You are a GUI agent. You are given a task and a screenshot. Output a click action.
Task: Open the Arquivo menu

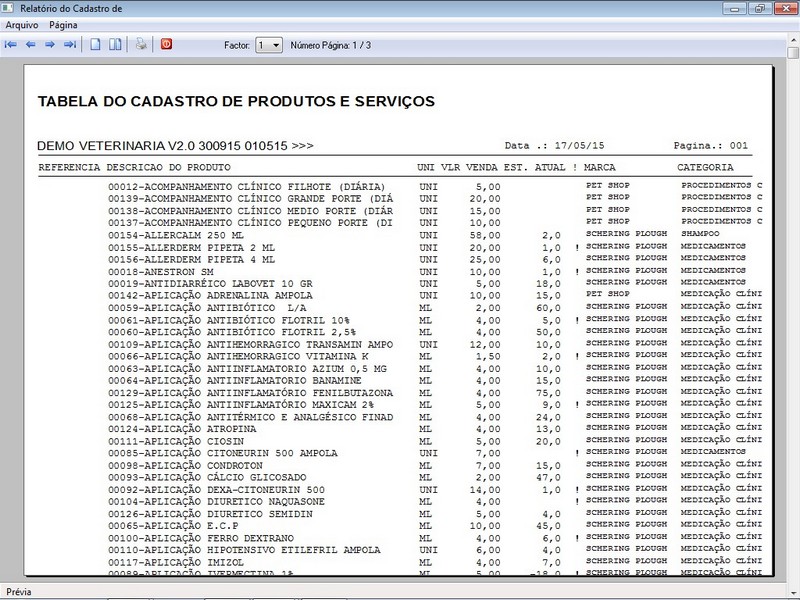(22, 24)
